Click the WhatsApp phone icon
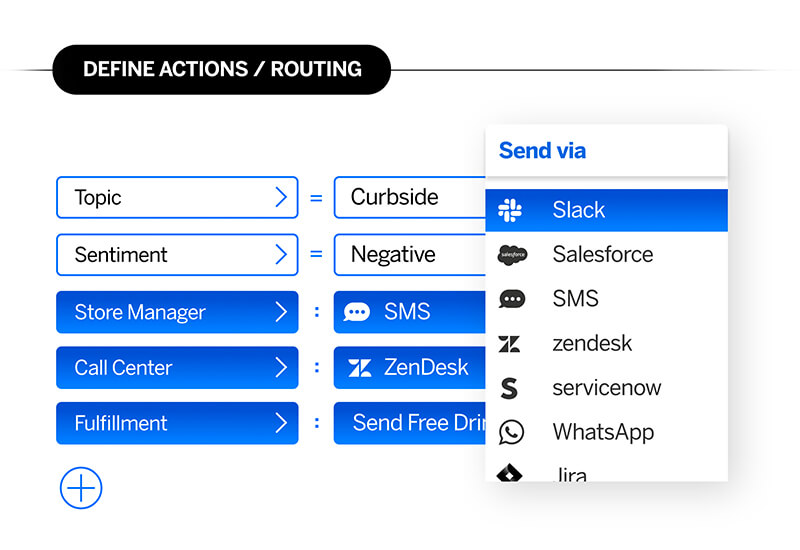The height and width of the screenshot is (550, 800). pyautogui.click(x=511, y=432)
